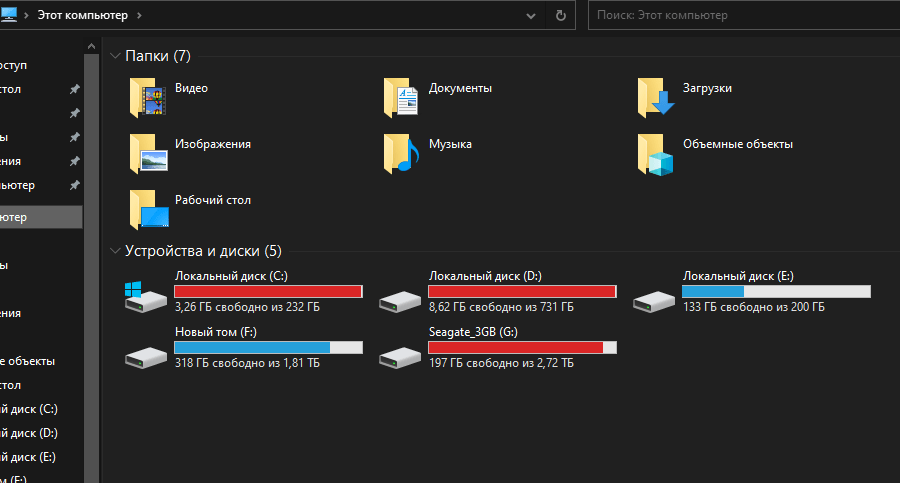Viewport: 900px width, 483px height.
Task: Open the Изображения folder icon
Action: pos(148,154)
